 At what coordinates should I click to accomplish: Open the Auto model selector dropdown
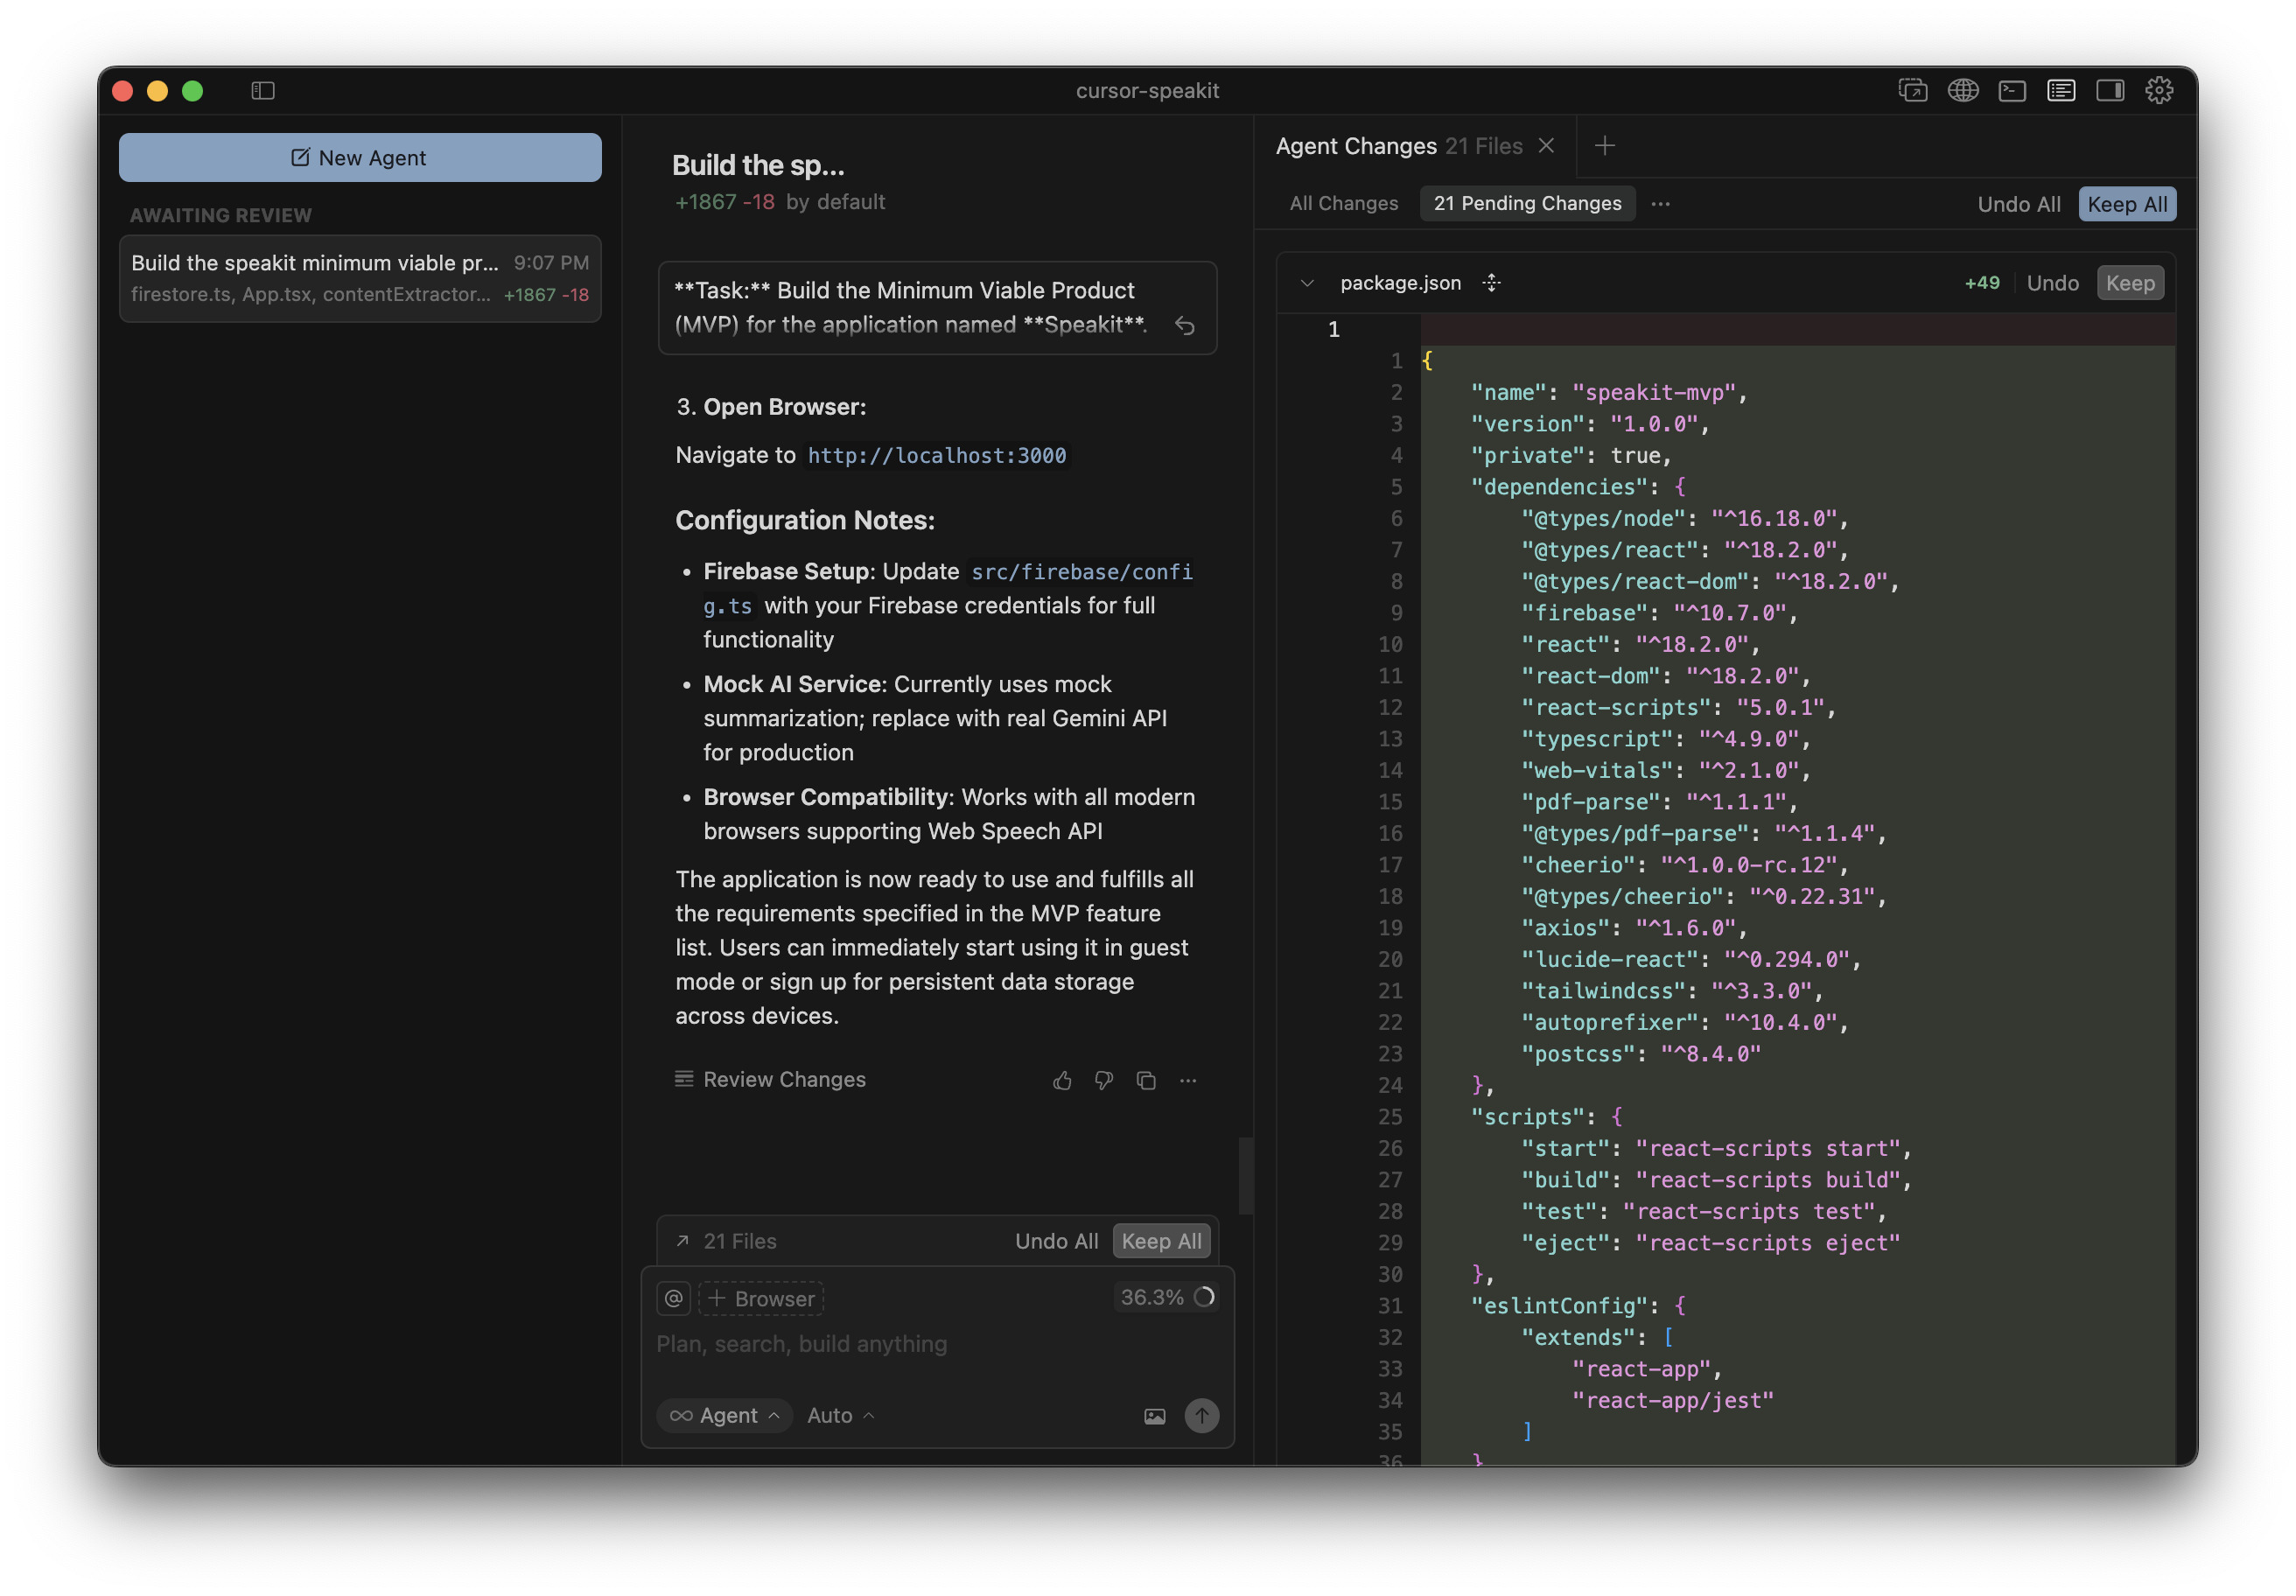click(840, 1416)
